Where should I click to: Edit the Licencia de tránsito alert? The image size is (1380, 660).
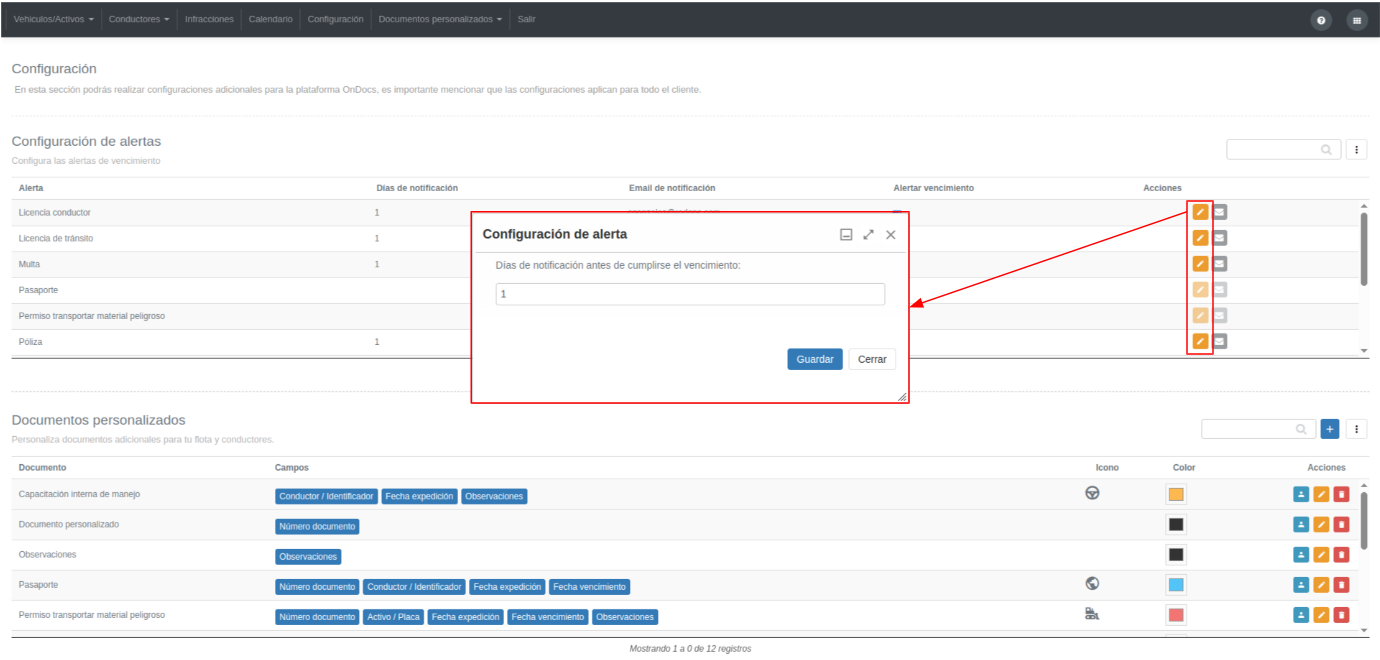(1200, 238)
